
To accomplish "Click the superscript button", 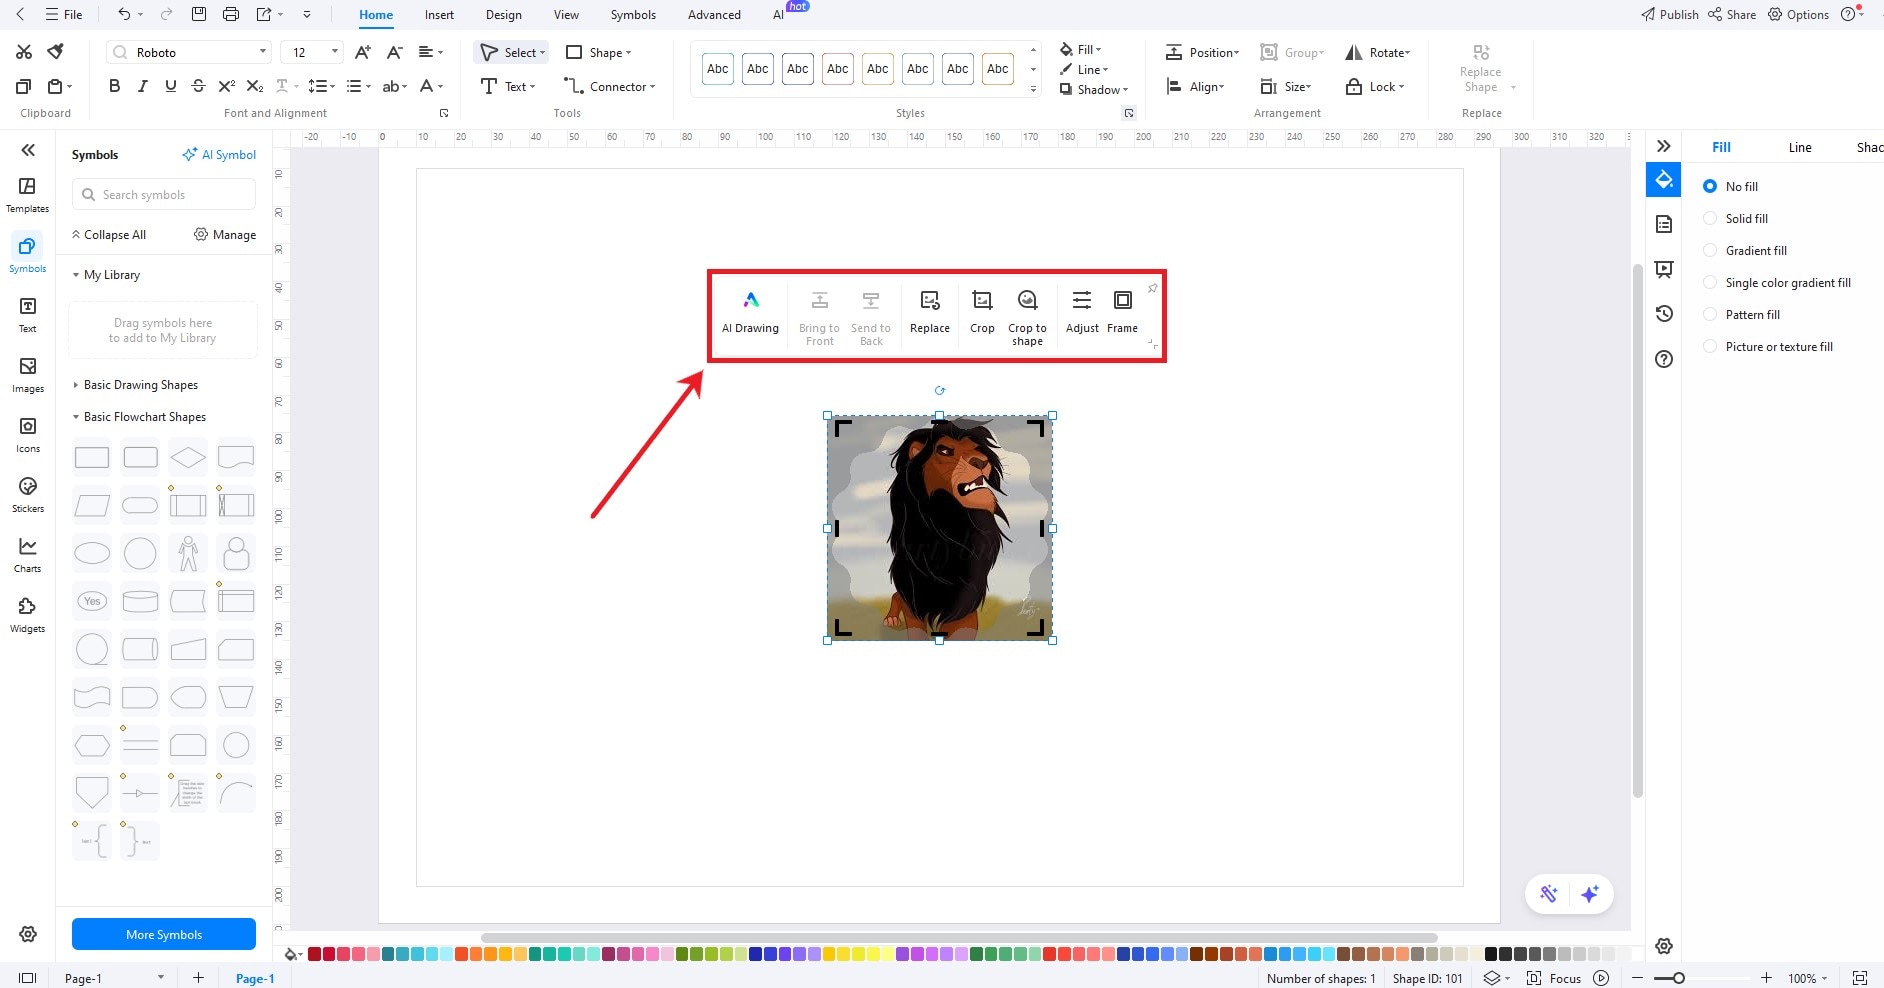I will (226, 86).
